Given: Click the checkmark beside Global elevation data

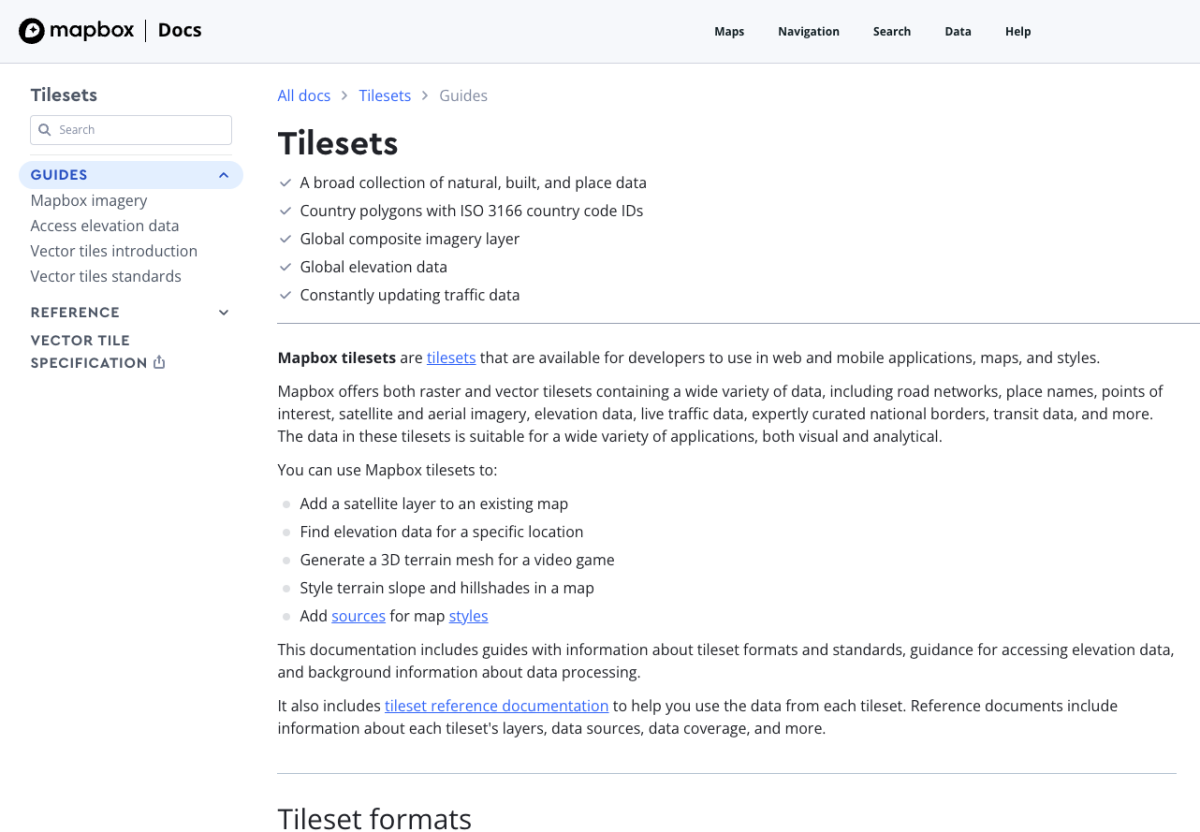Looking at the screenshot, I should (285, 267).
